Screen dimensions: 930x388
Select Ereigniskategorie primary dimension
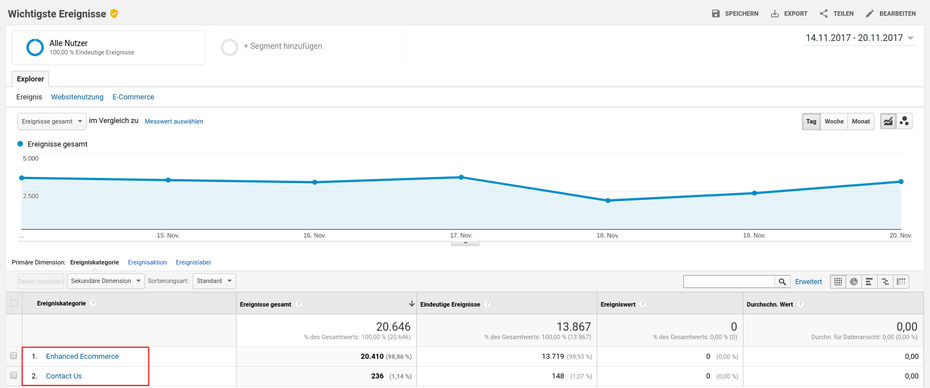point(95,262)
